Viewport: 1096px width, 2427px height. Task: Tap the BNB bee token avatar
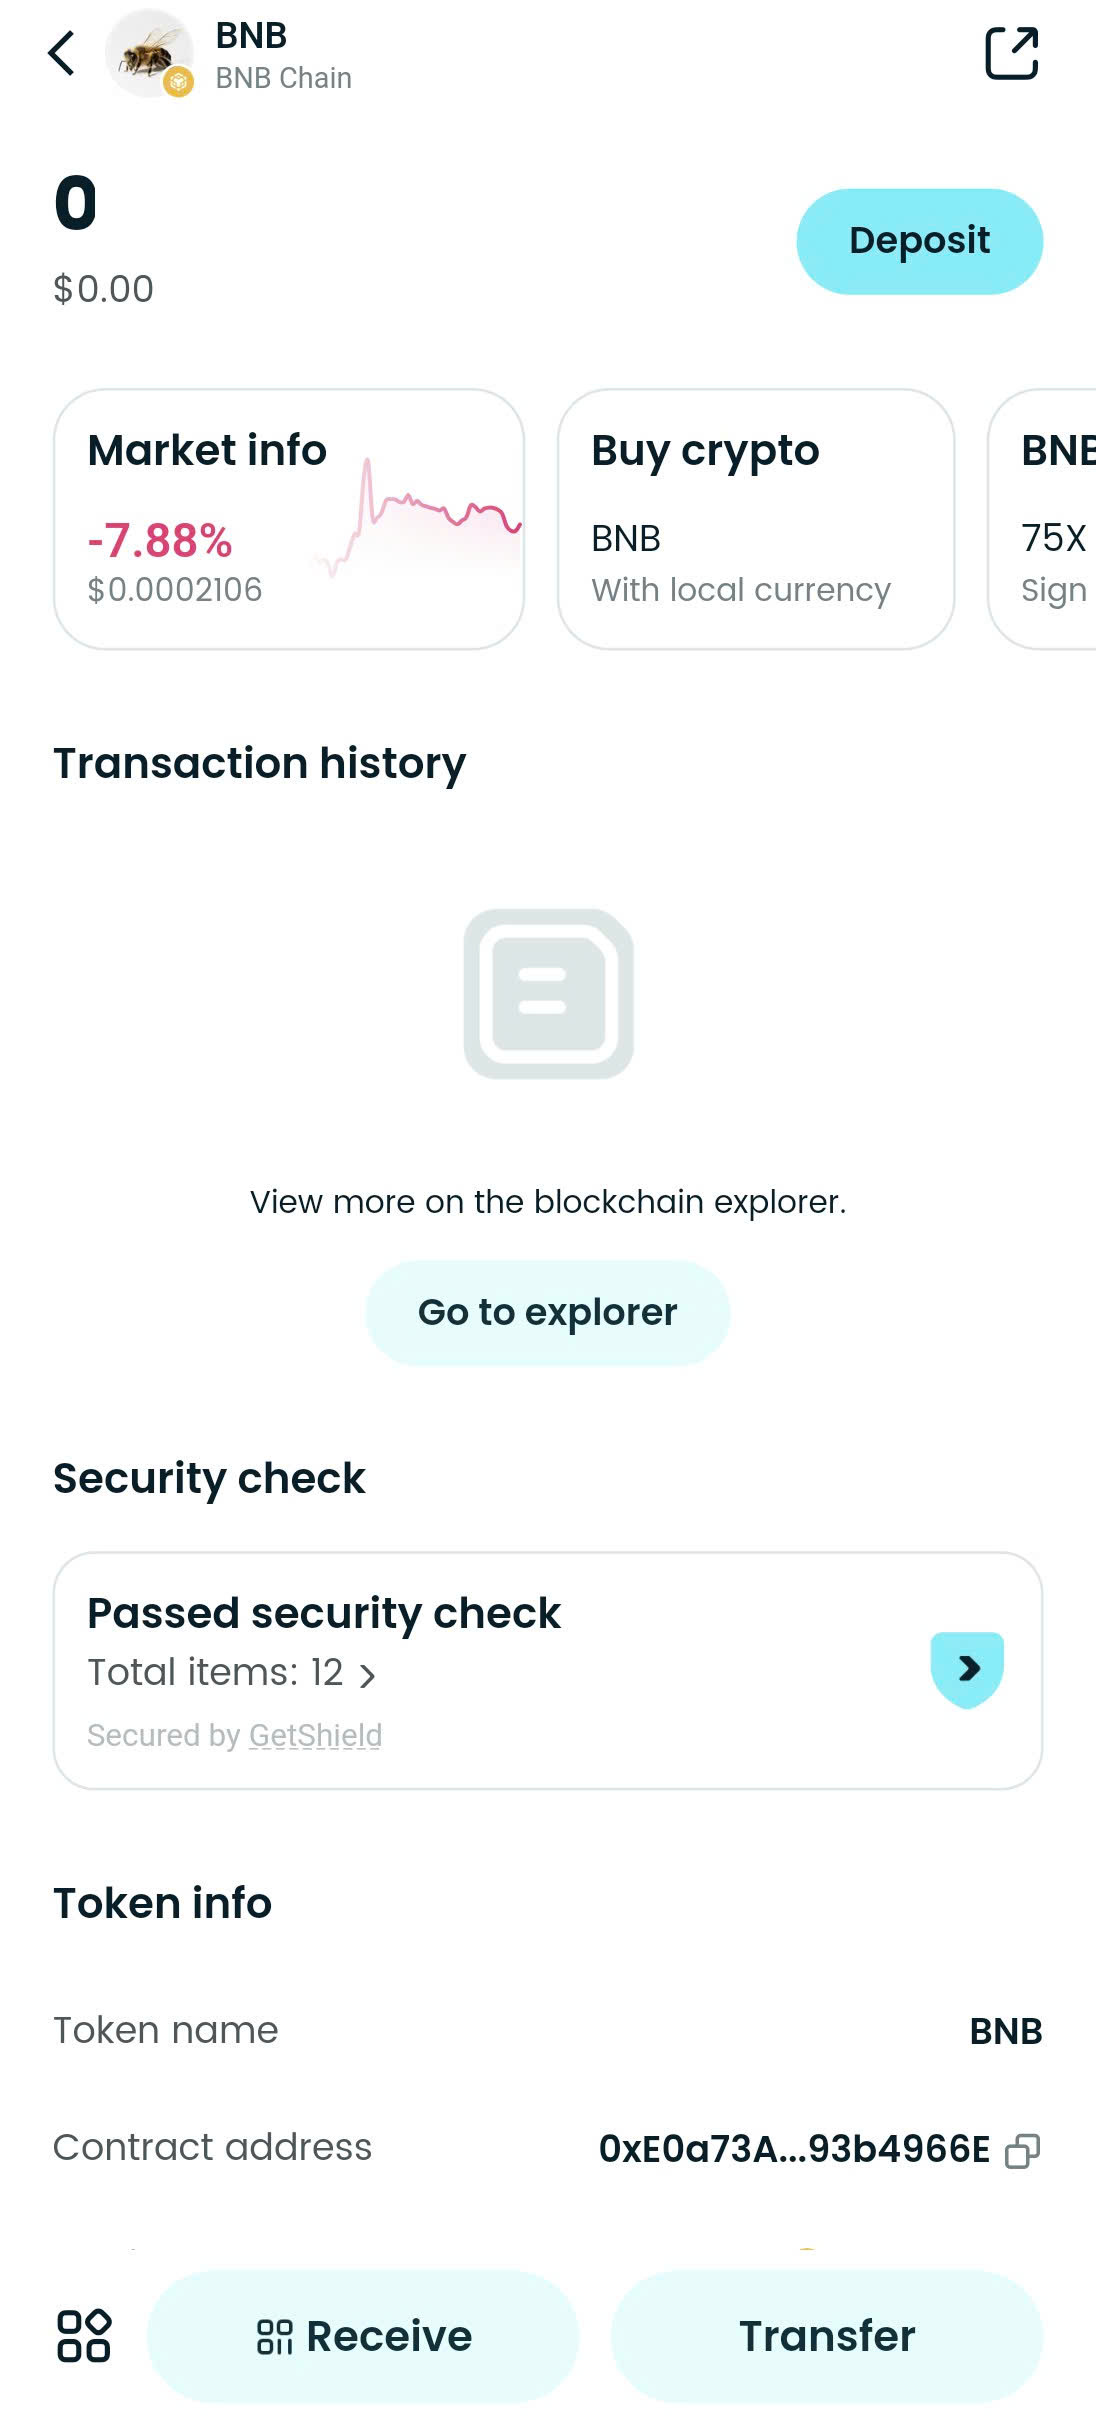click(x=149, y=53)
